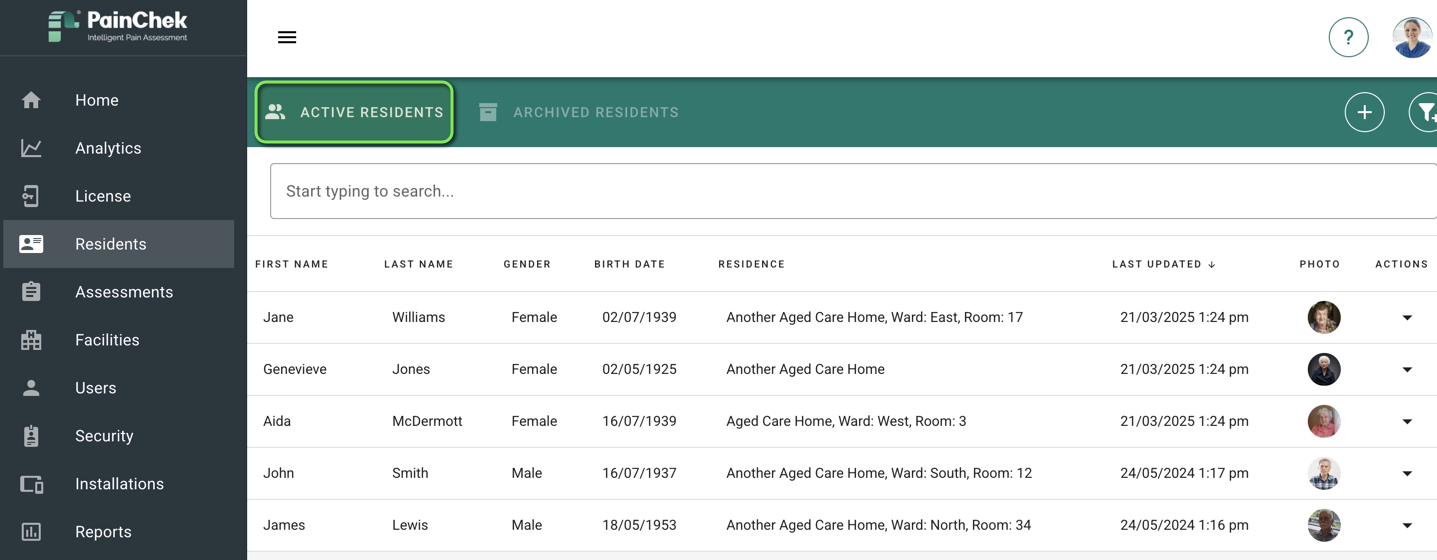Screen dimensions: 1437x560
Task: Click the resident search field
Action: tap(853, 191)
